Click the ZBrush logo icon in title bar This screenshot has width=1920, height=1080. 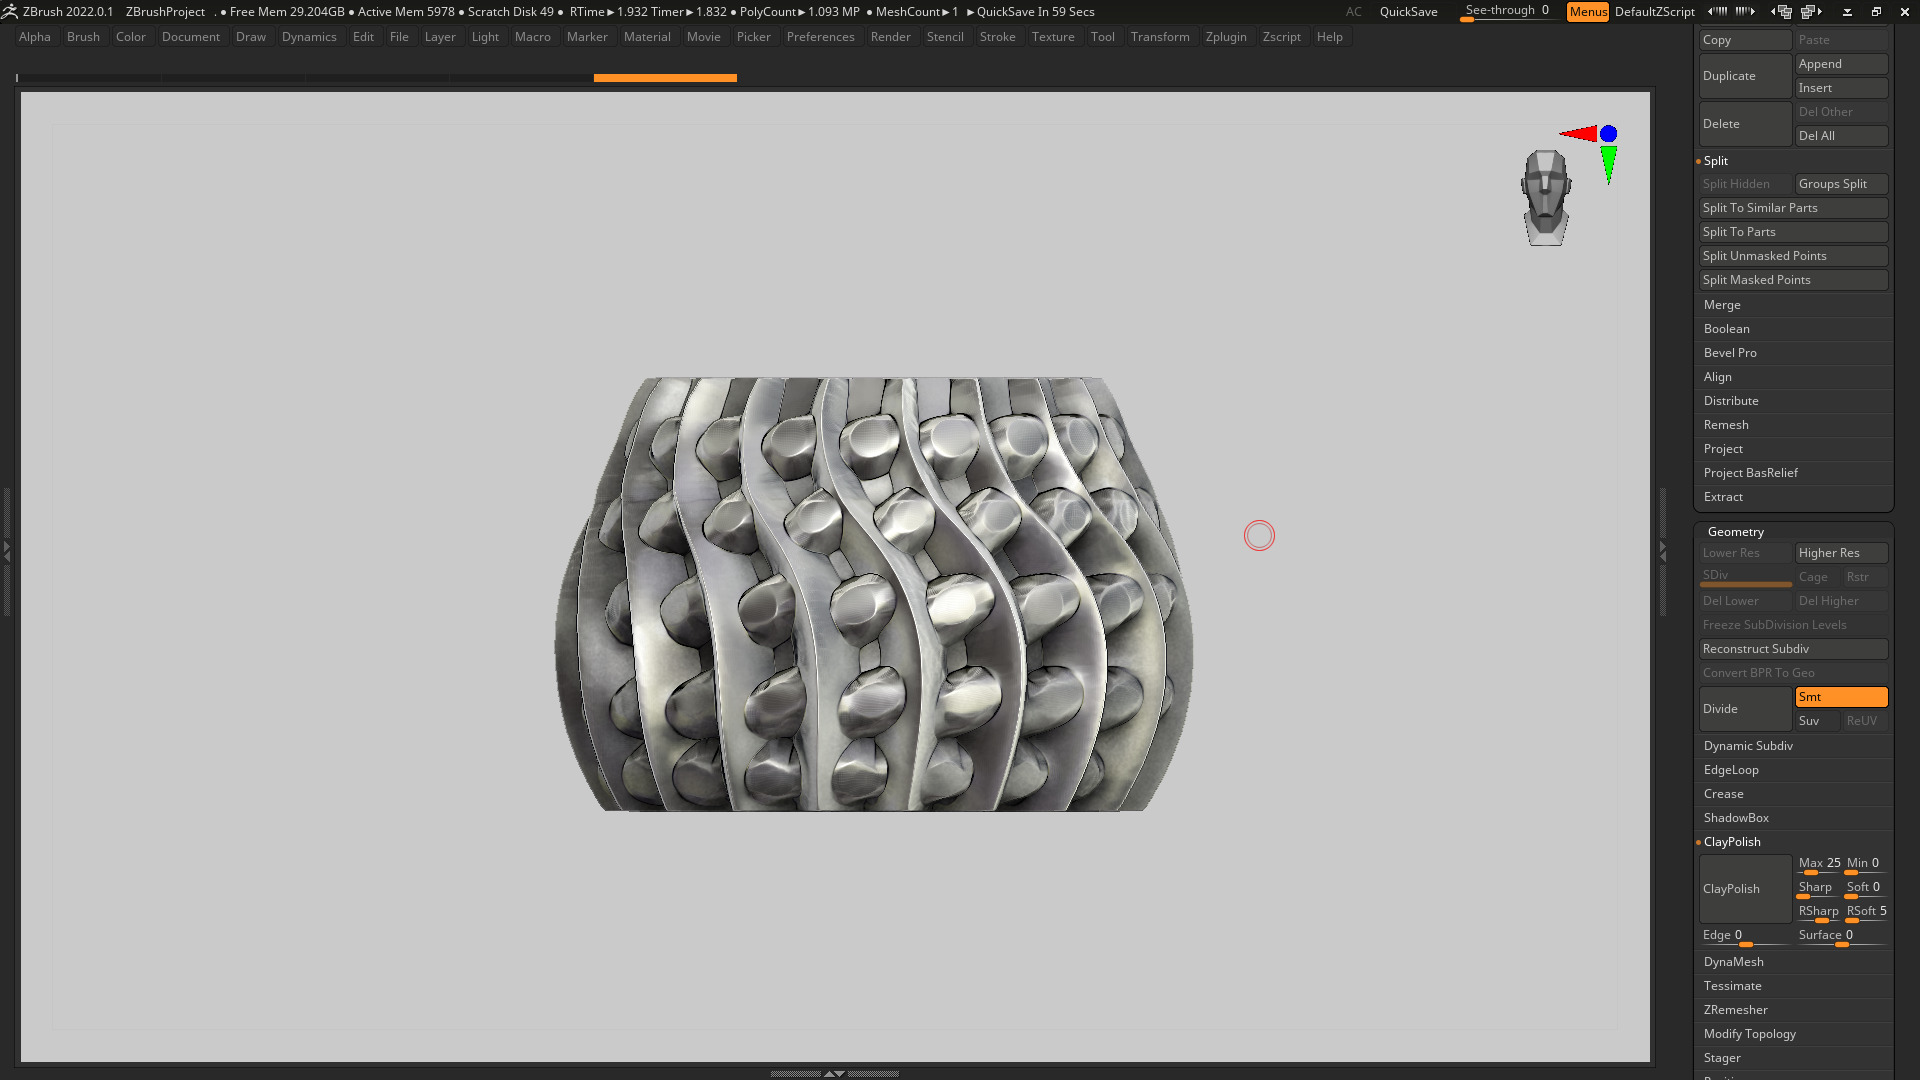pos(9,11)
